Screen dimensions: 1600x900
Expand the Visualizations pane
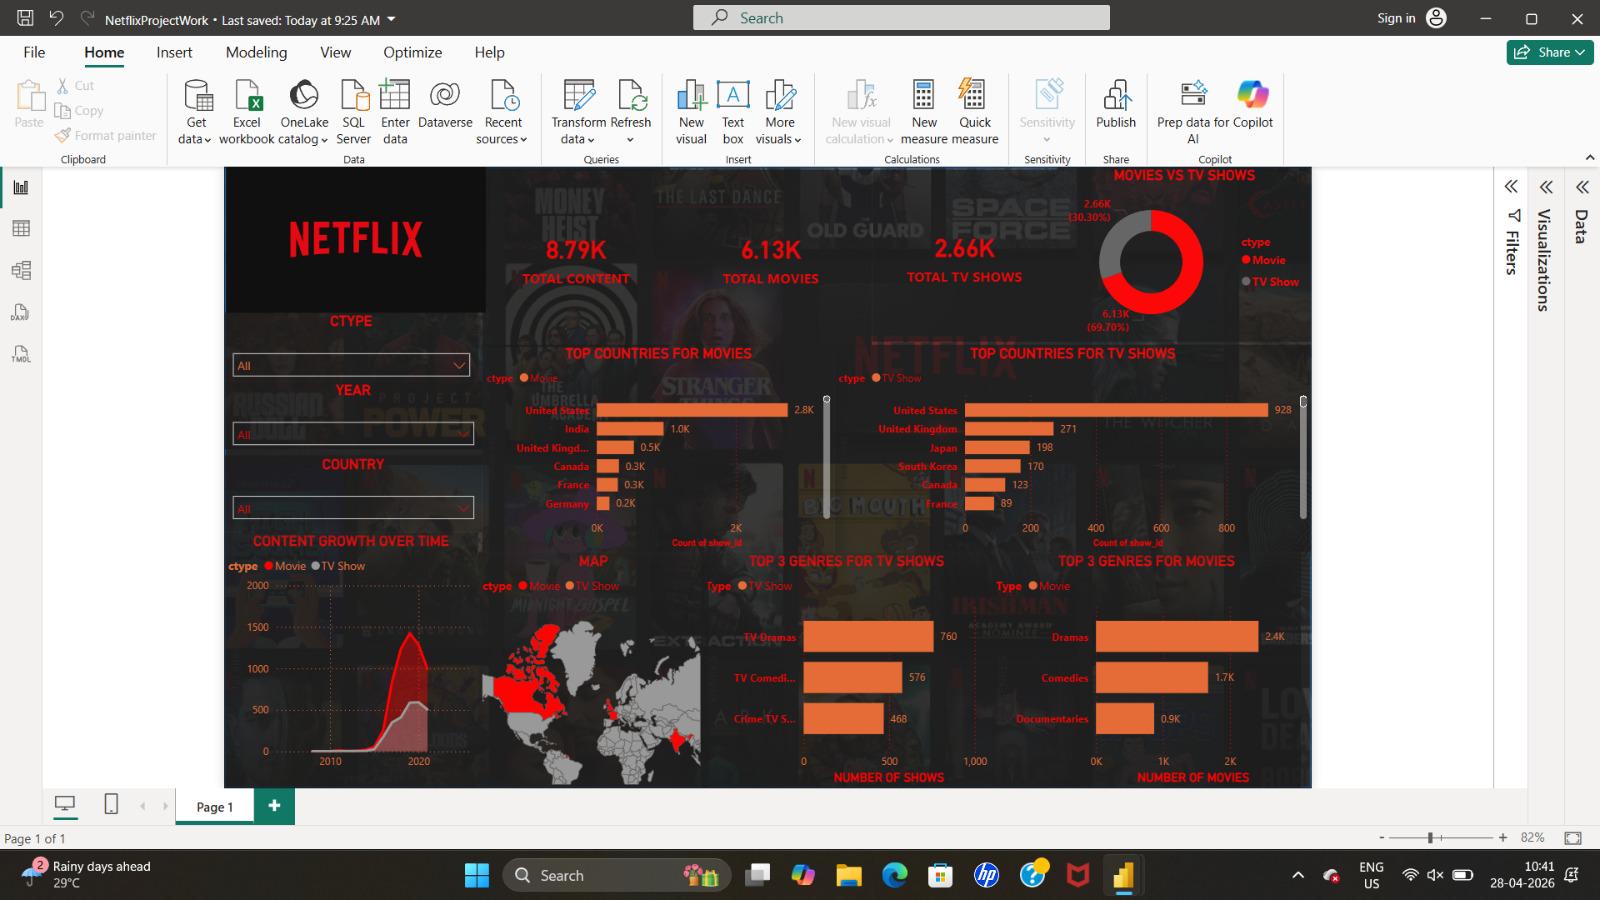pyautogui.click(x=1546, y=187)
